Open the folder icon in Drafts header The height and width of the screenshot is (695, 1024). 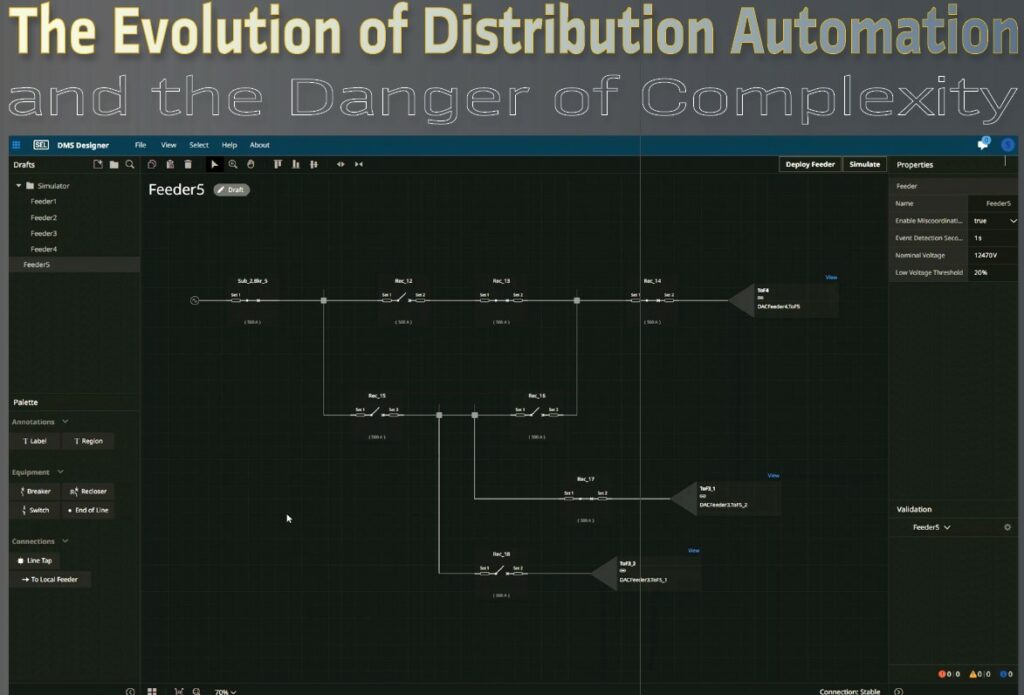114,165
